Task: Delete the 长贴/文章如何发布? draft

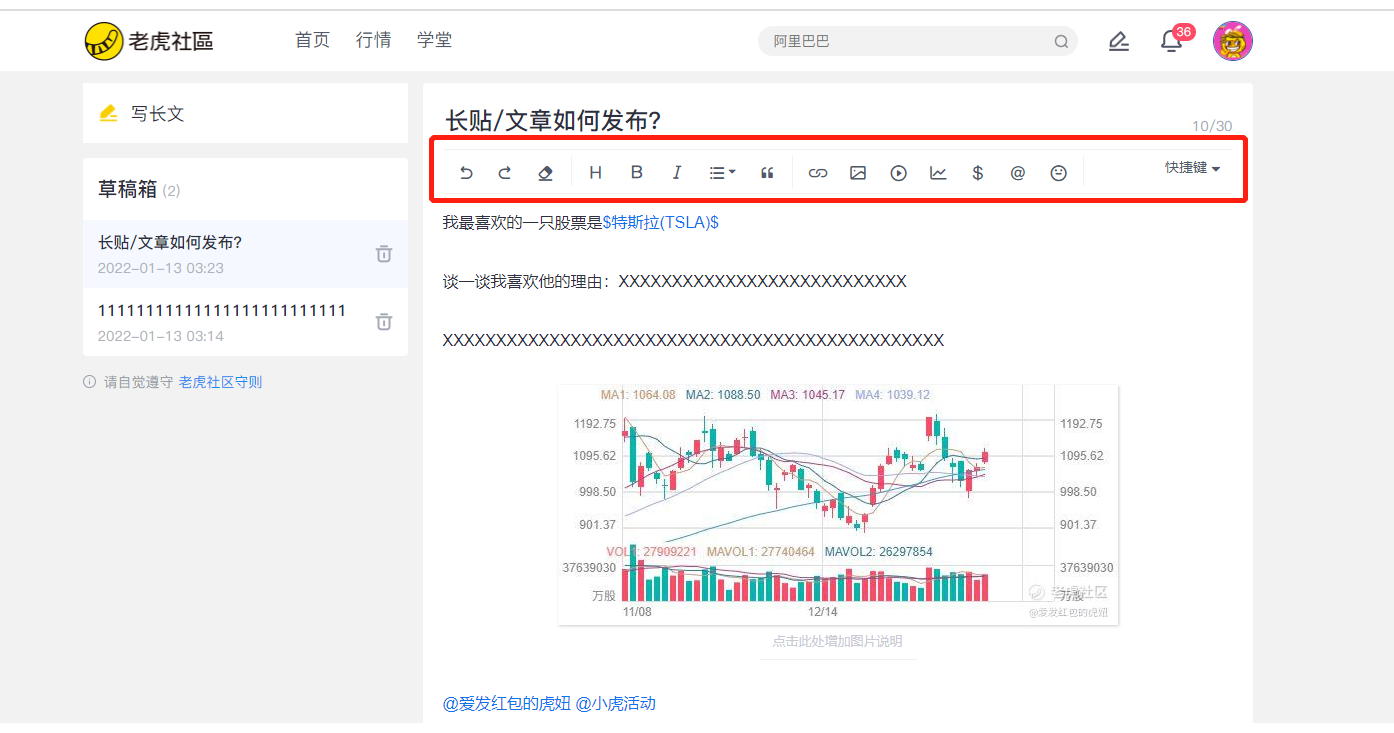Action: pyautogui.click(x=384, y=254)
